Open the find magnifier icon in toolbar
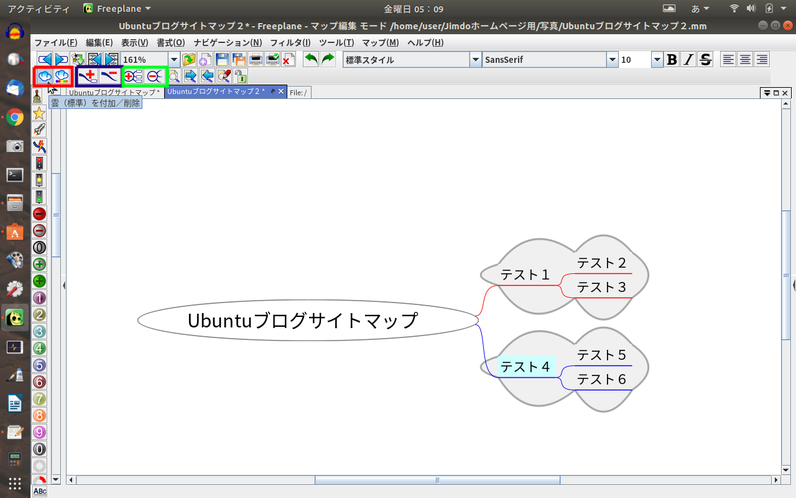Screen dimensions: 796x498 click(x=174, y=77)
